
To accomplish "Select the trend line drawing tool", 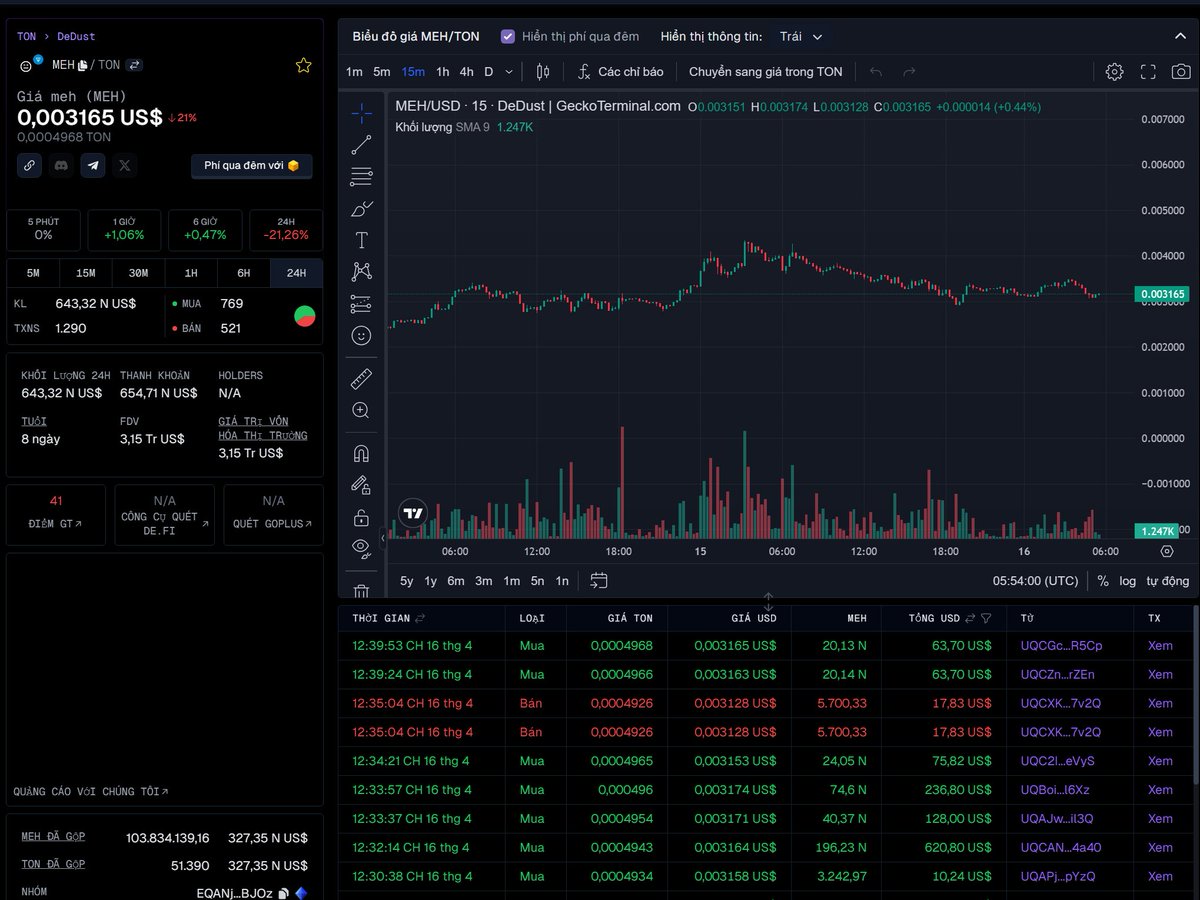I will pos(361,145).
